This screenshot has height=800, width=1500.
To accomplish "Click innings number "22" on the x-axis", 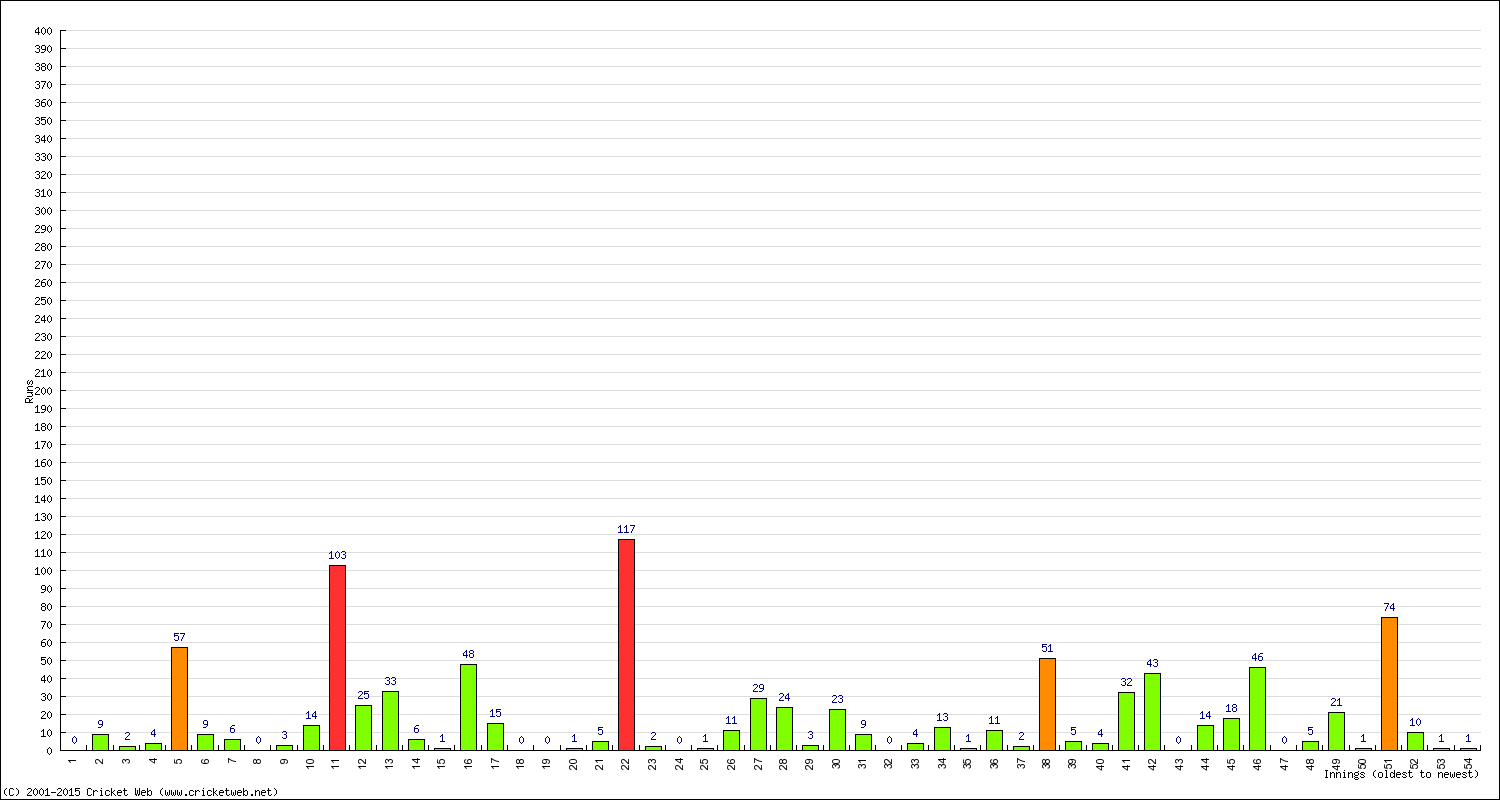I will pos(626,762).
